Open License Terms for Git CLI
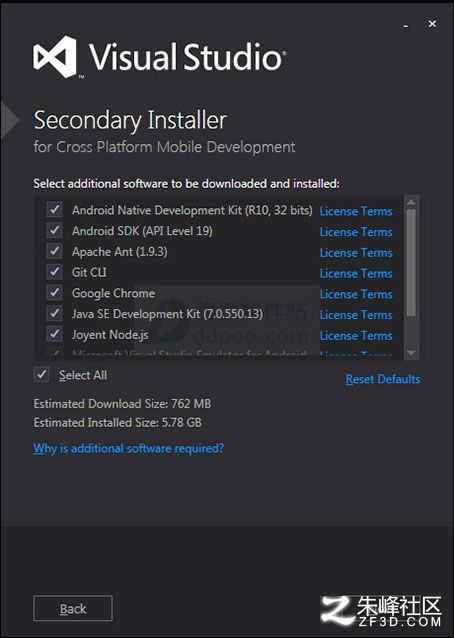The width and height of the screenshot is (454, 638). [356, 273]
